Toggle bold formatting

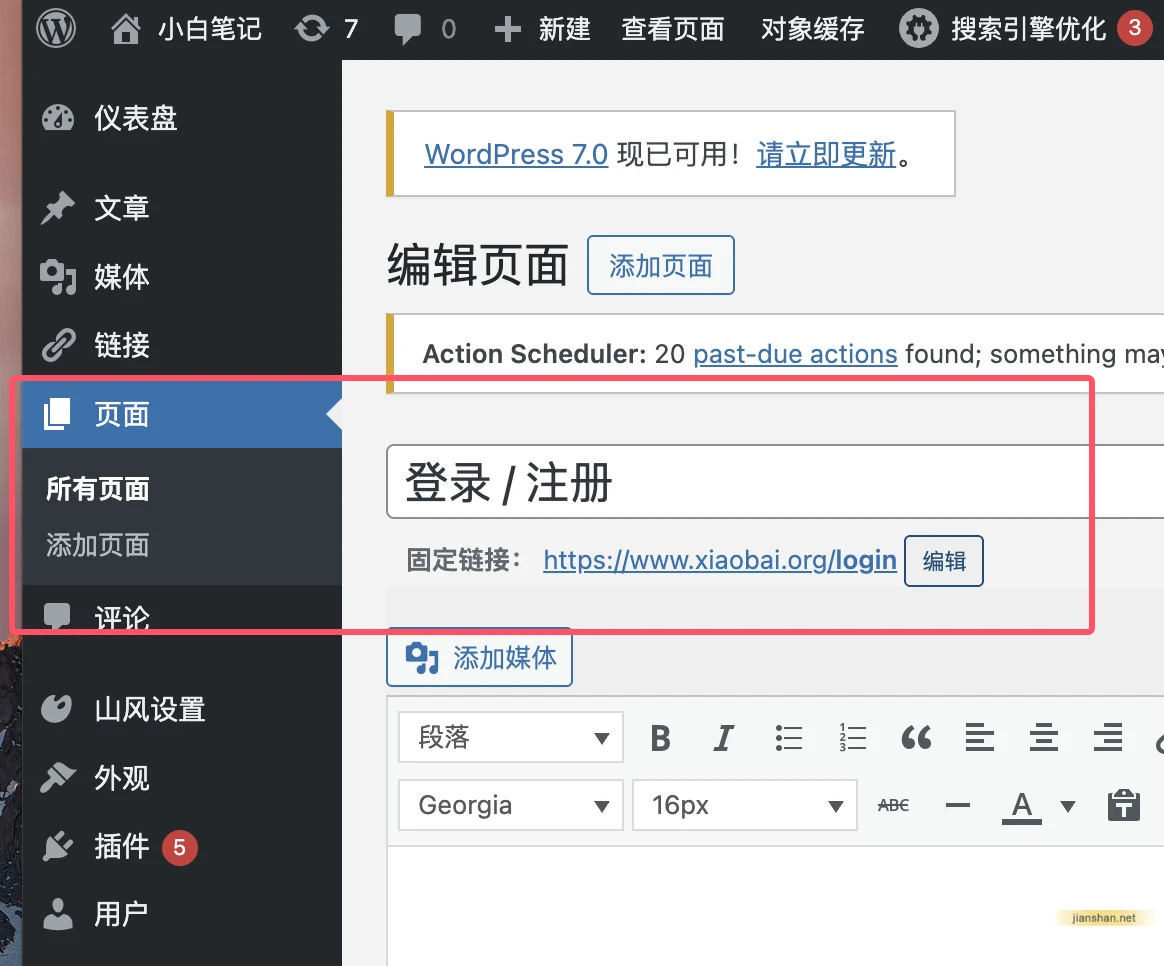click(660, 738)
